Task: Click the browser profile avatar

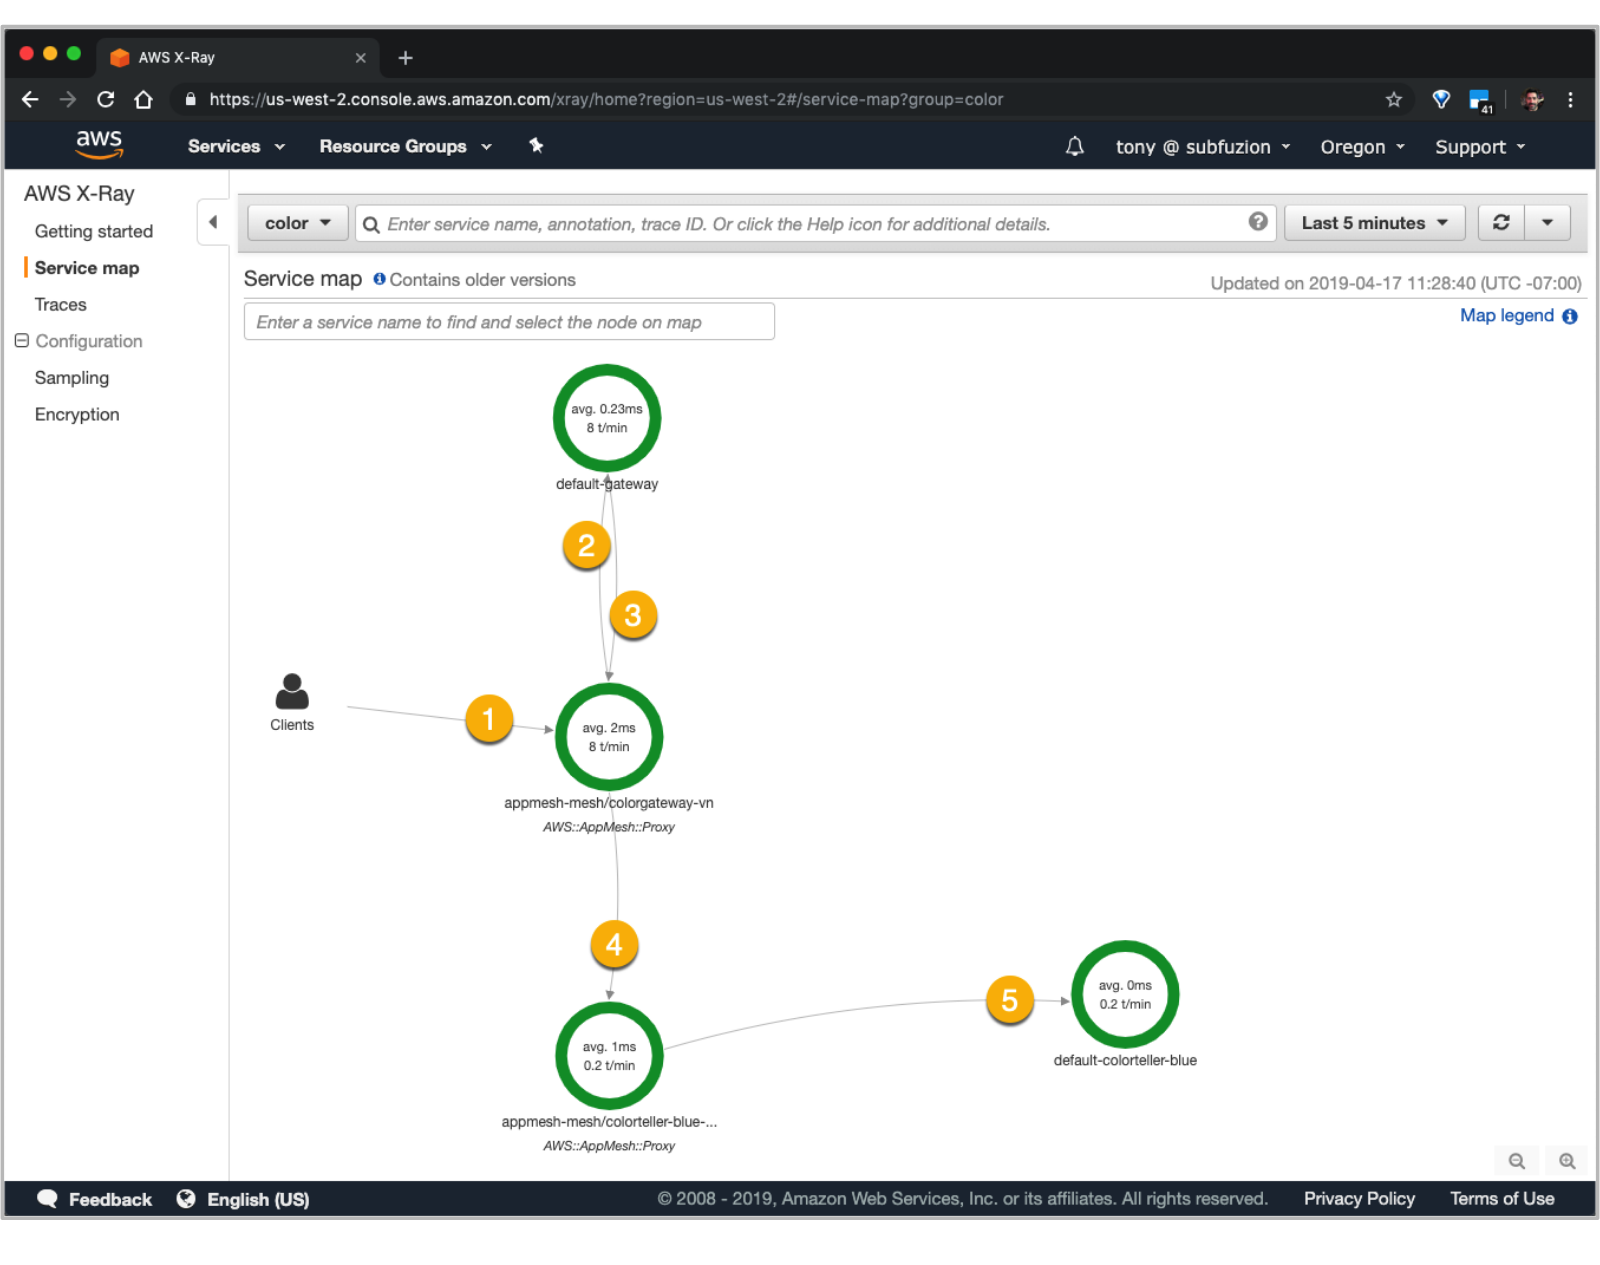Action: pos(1531,99)
